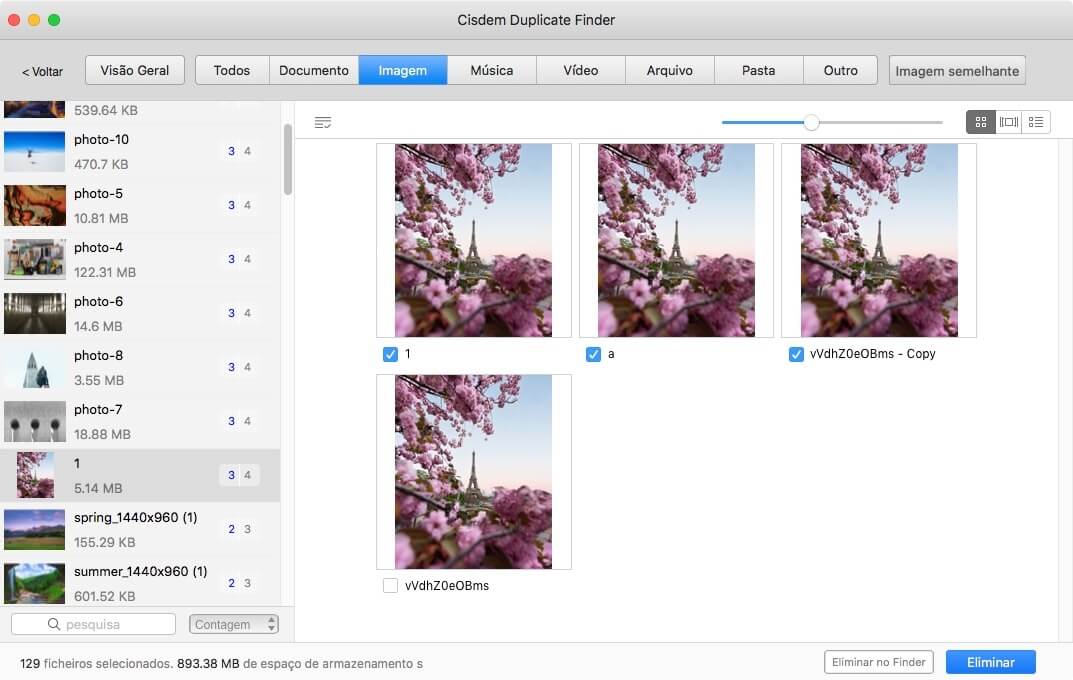This screenshot has width=1073, height=680.
Task: Open the Contagem sort dropdown
Action: click(233, 624)
